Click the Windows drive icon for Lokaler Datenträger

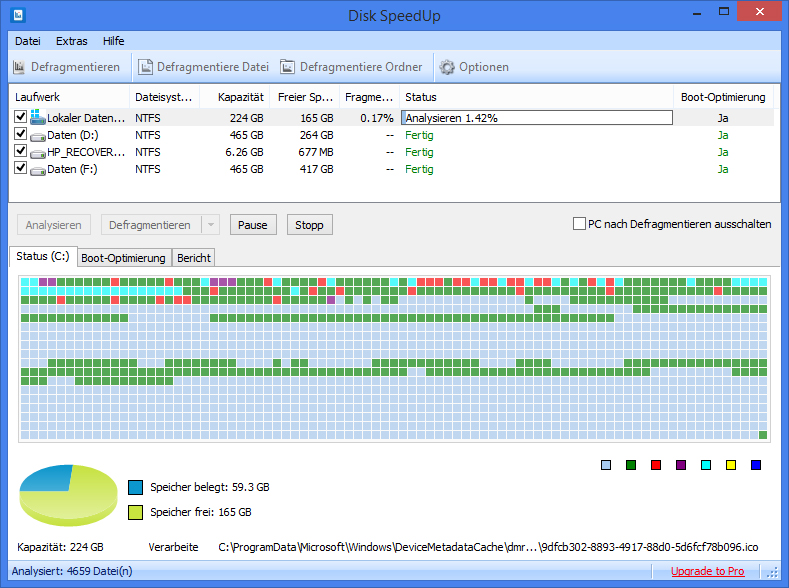38,117
